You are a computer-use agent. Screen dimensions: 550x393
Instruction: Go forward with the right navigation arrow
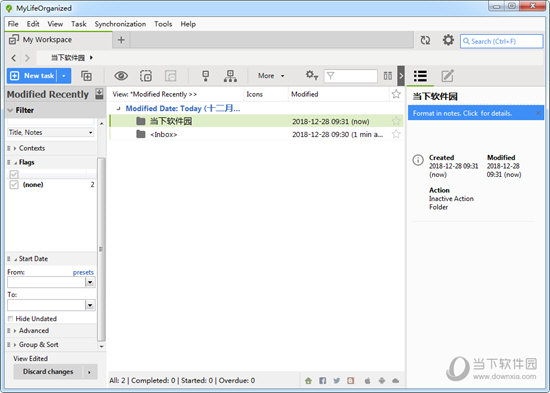tap(27, 58)
